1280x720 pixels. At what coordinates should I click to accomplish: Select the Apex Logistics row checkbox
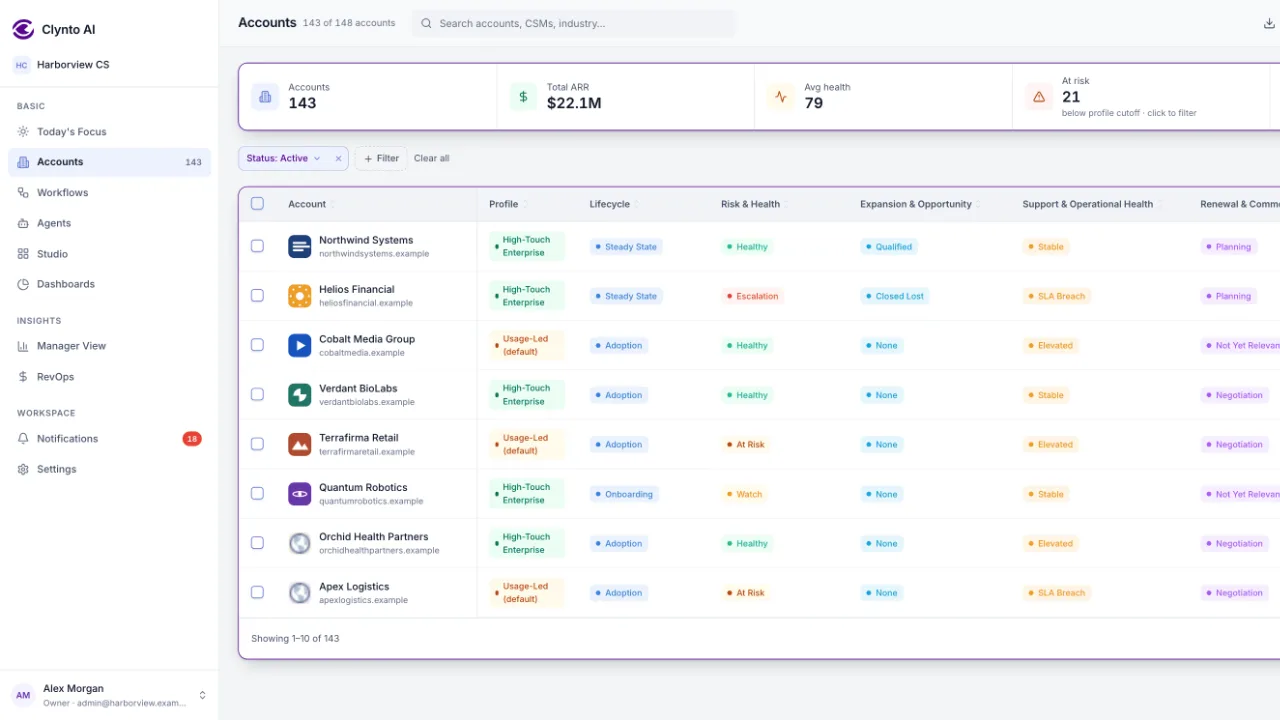point(257,593)
